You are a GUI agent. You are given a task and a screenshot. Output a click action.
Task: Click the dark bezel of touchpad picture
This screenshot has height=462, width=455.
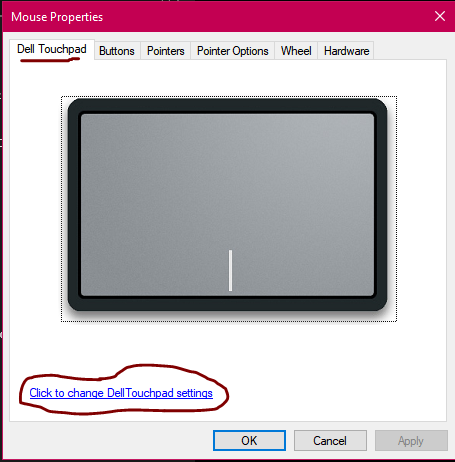click(x=227, y=105)
